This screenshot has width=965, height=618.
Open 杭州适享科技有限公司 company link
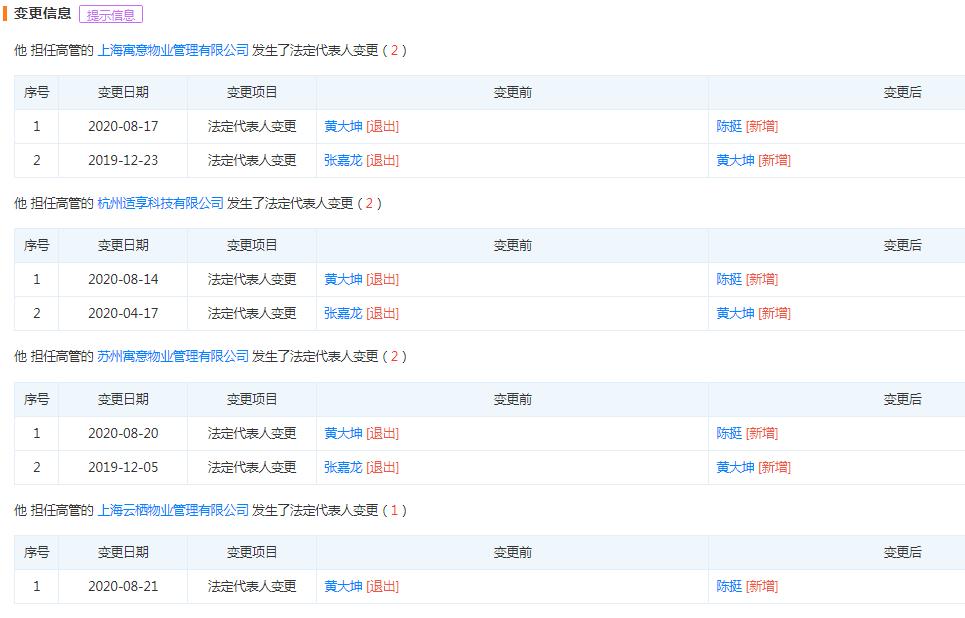(160, 203)
